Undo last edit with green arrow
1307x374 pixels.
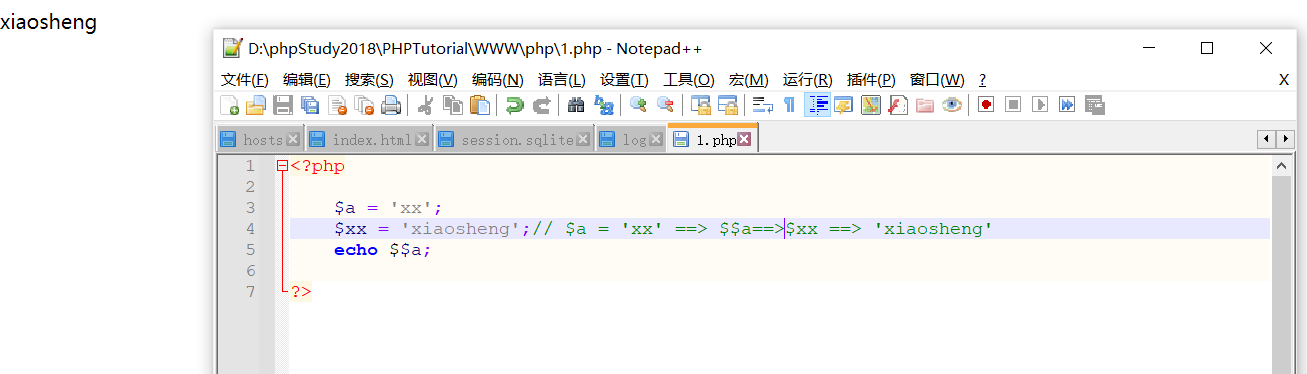click(514, 104)
